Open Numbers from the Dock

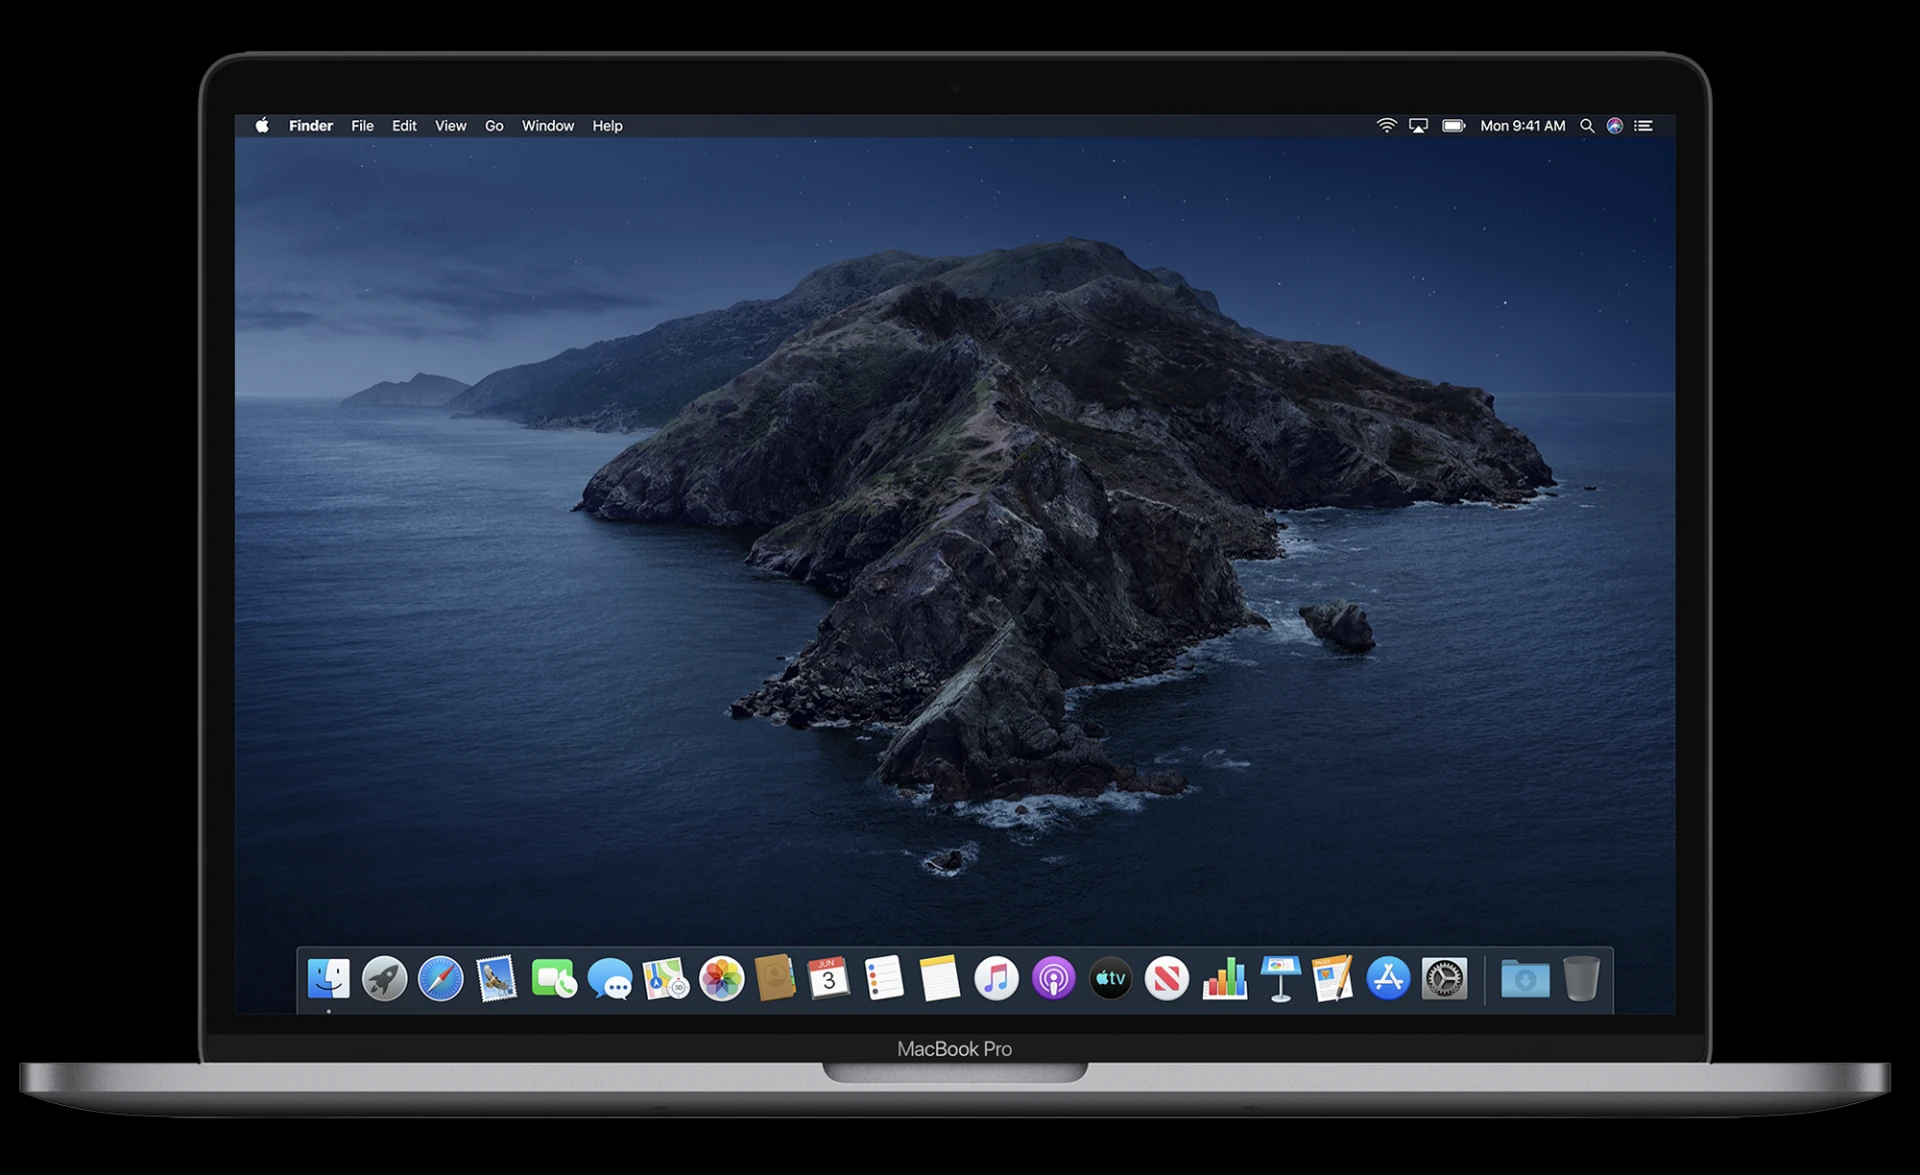(1225, 980)
